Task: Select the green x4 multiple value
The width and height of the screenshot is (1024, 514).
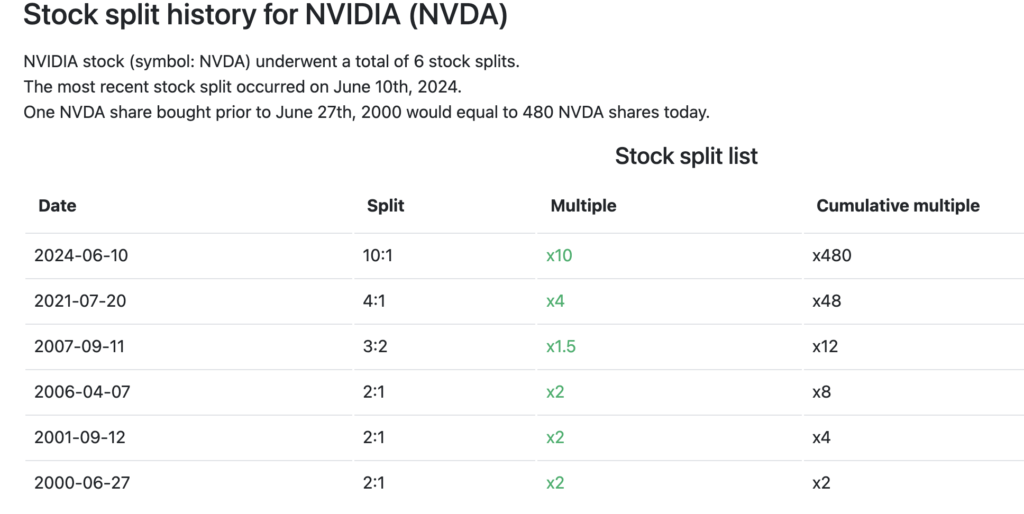Action: point(555,301)
